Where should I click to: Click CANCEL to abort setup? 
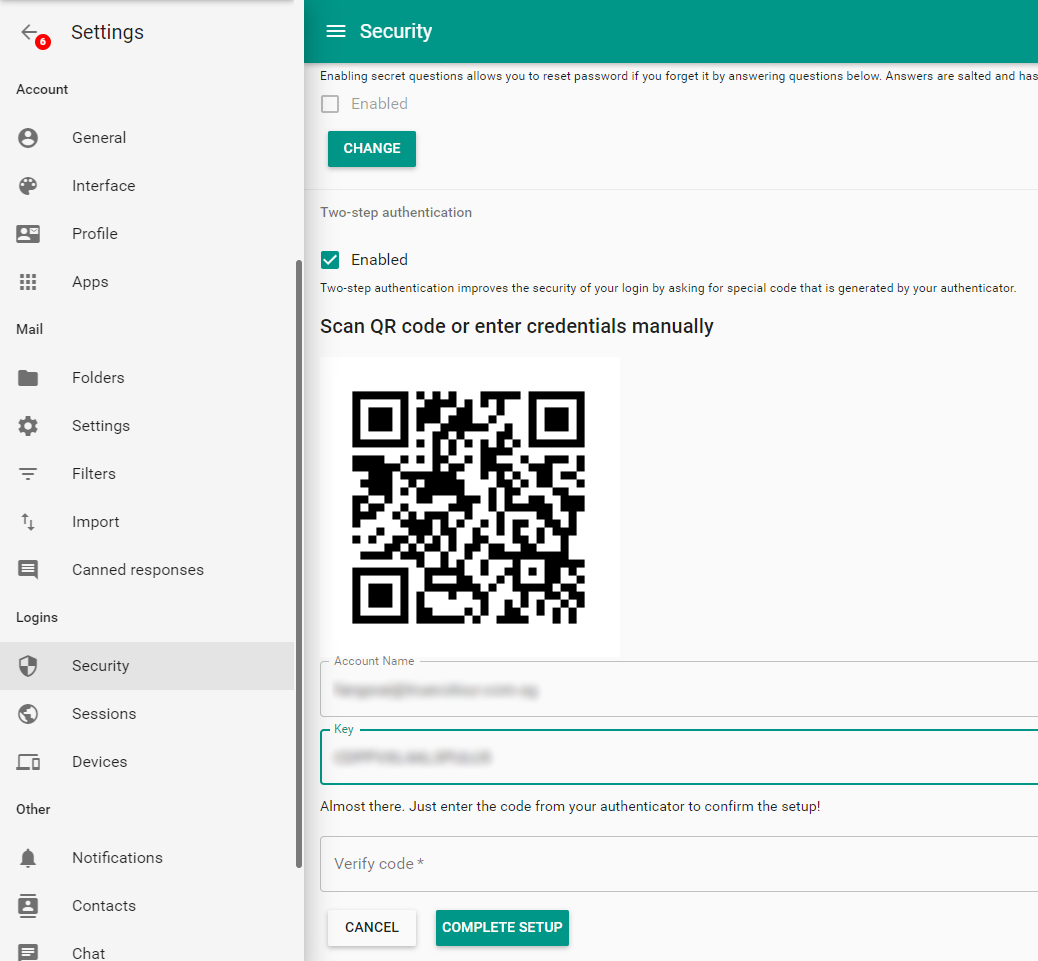[371, 927]
